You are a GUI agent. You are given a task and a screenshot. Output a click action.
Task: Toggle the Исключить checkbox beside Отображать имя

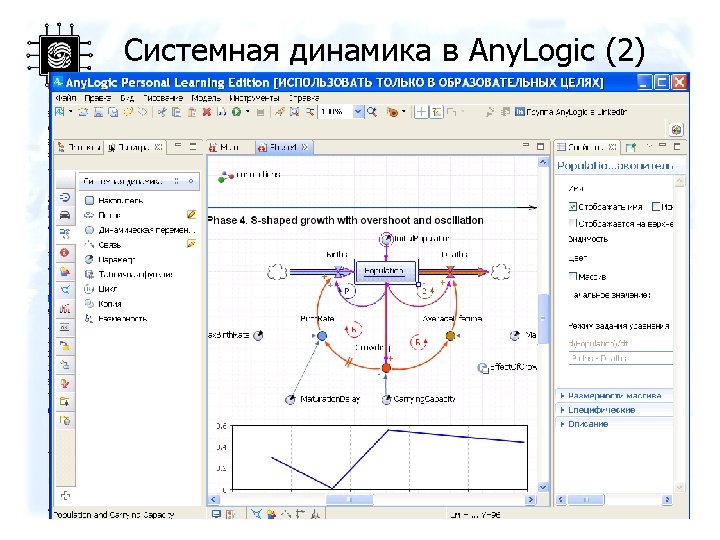point(656,207)
